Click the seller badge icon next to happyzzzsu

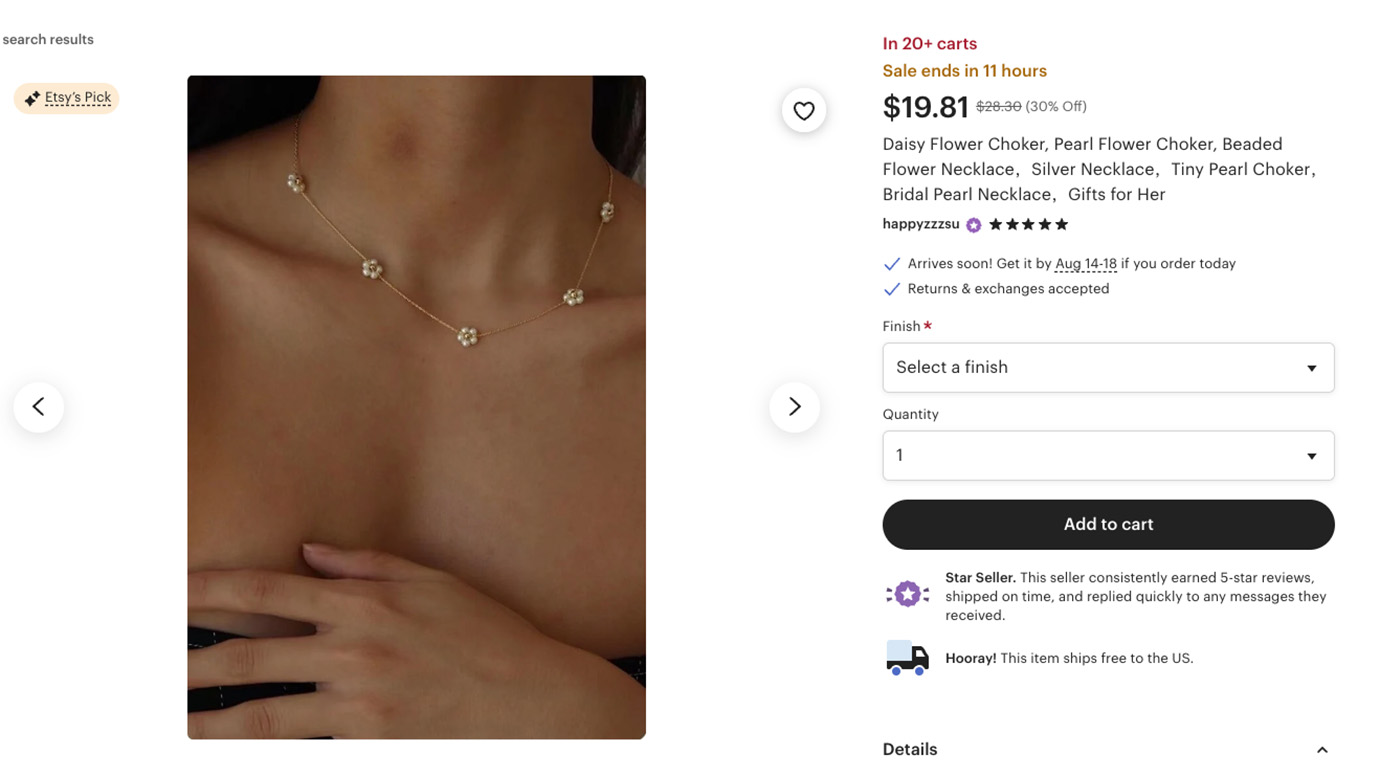pos(973,224)
